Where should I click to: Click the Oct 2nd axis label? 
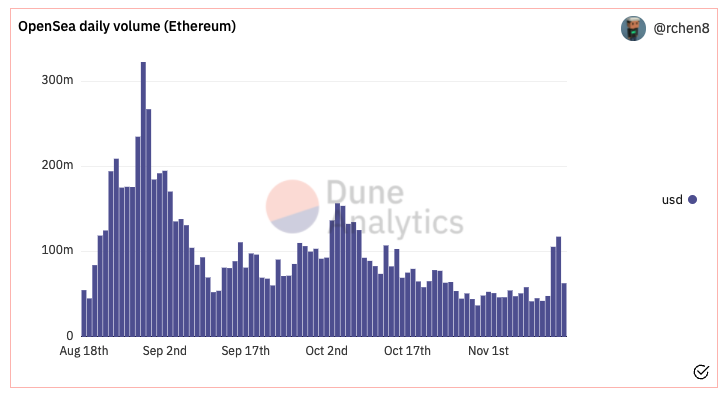(326, 351)
